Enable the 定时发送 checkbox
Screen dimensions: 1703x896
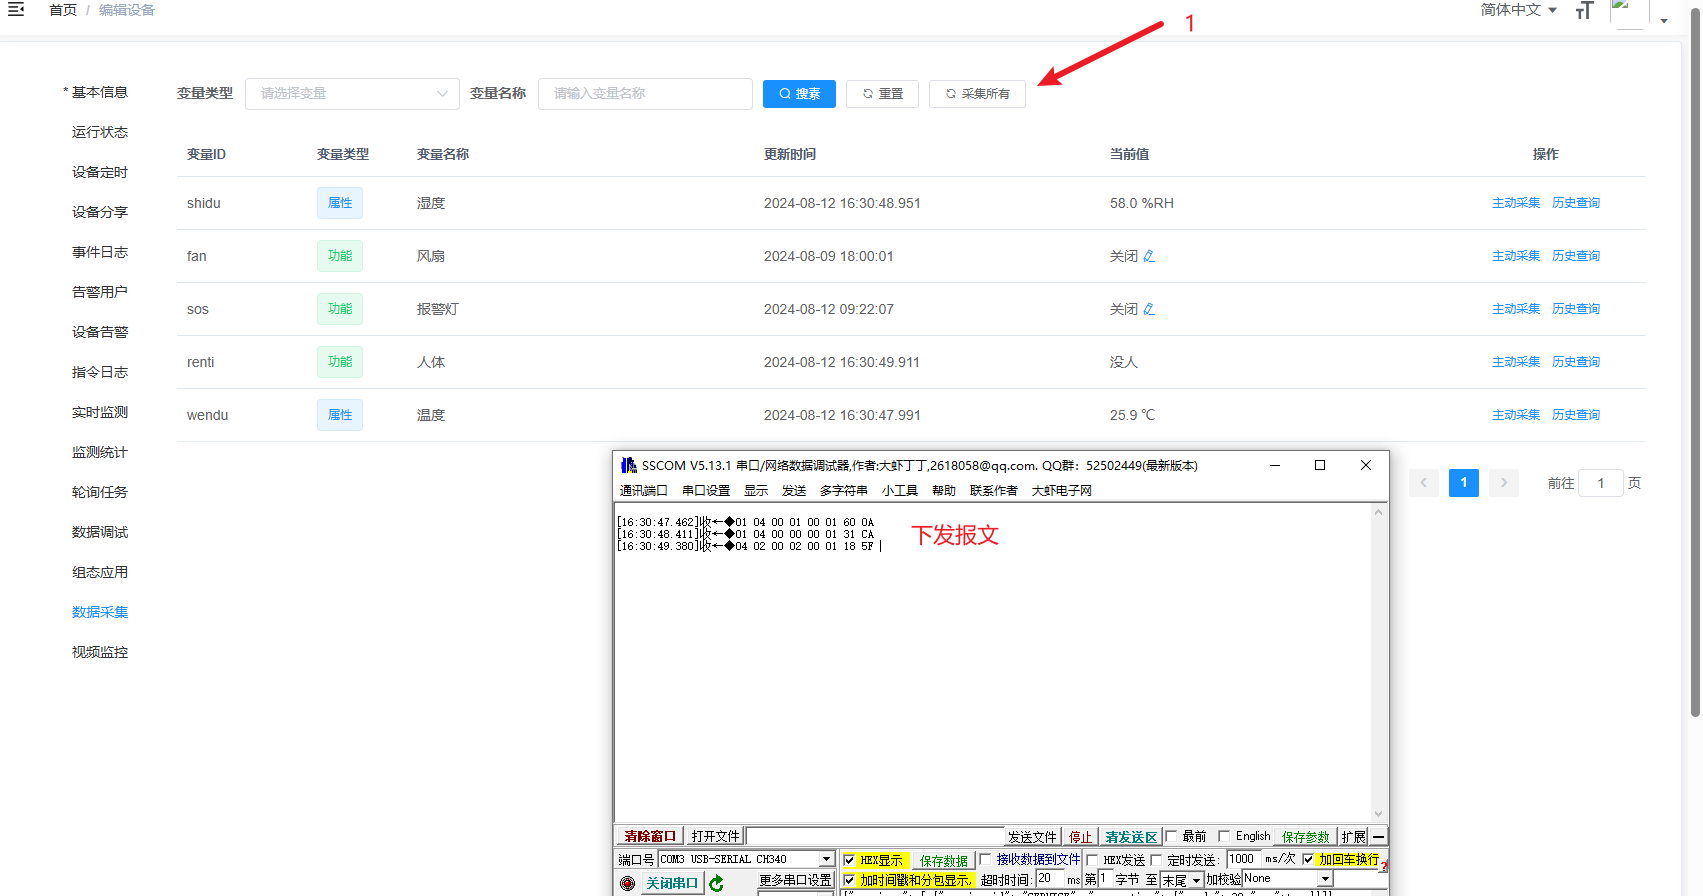tap(1156, 860)
